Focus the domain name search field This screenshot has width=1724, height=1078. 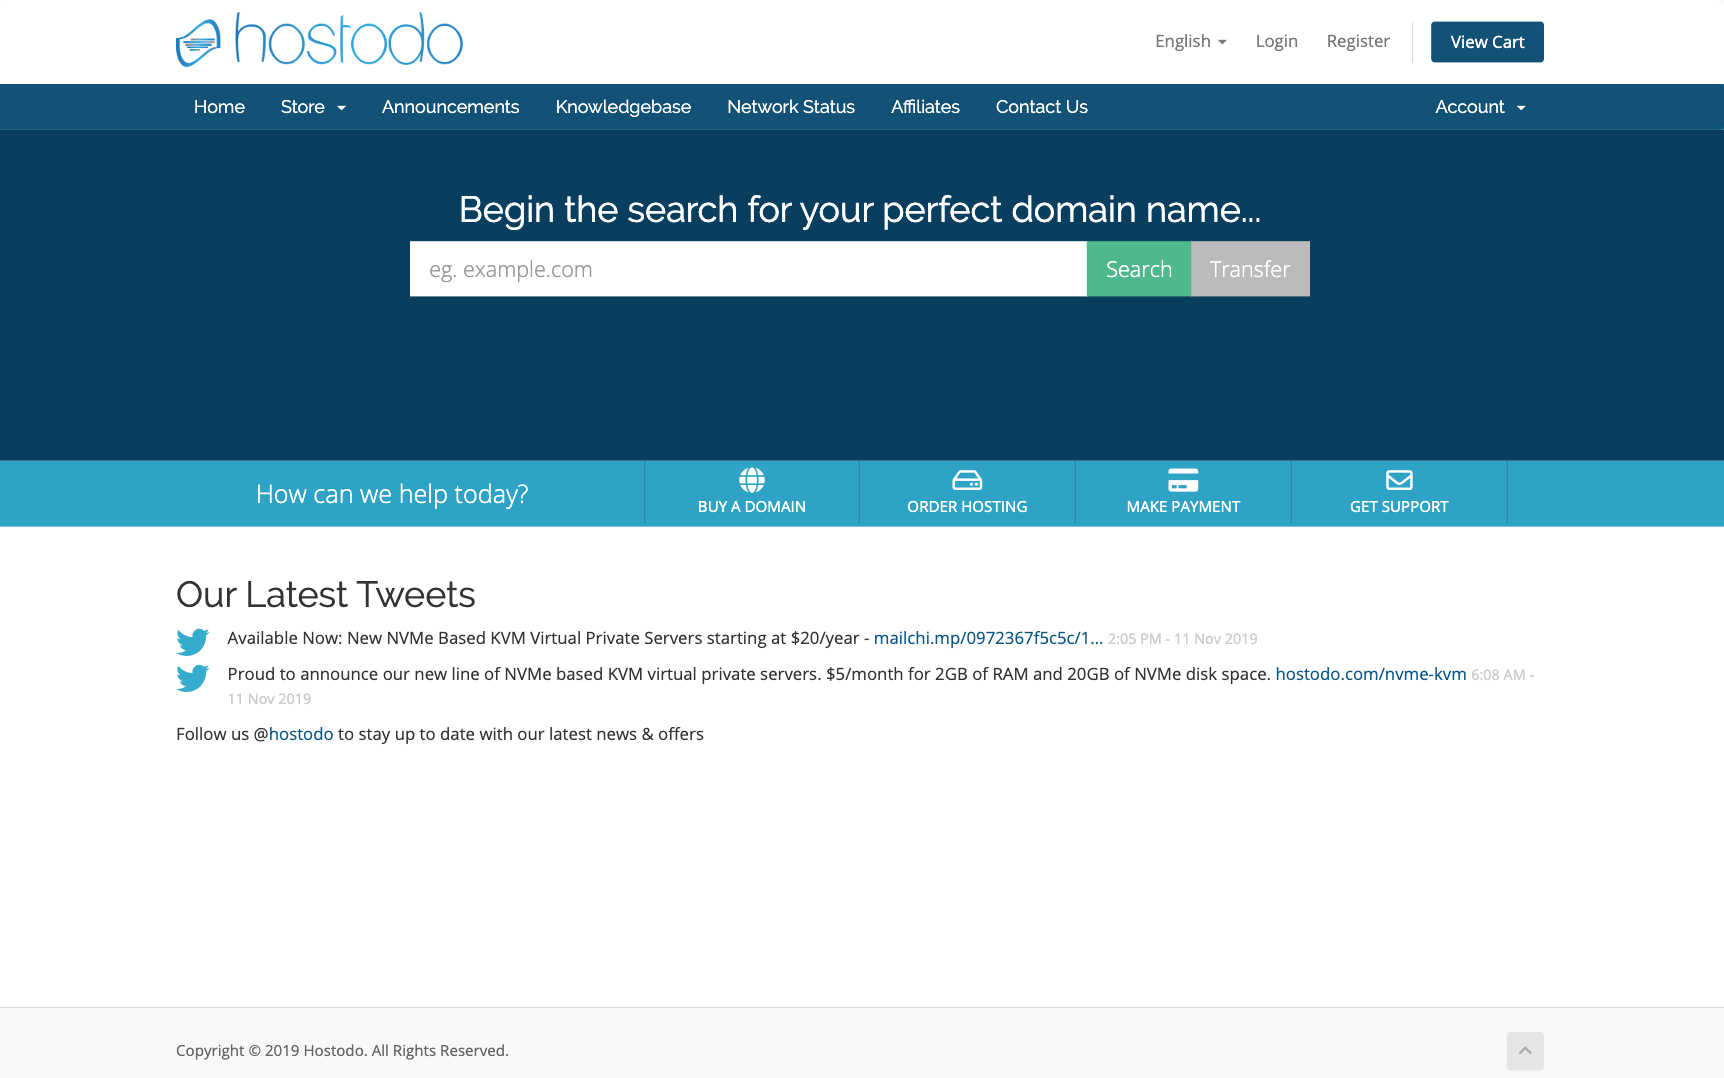[x=748, y=269]
